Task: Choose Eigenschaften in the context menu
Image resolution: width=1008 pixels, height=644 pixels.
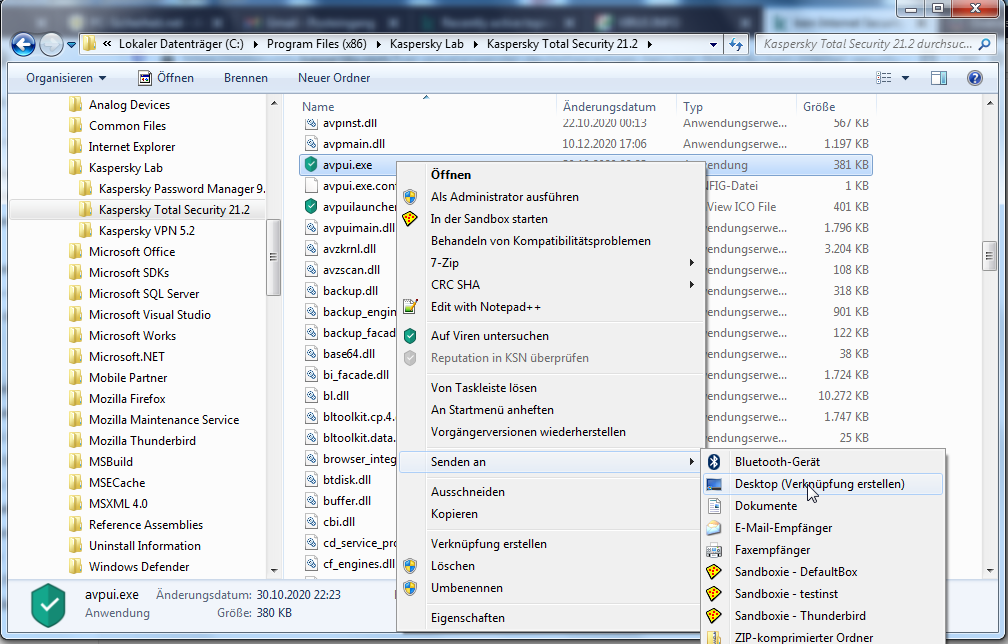Action: (550, 618)
